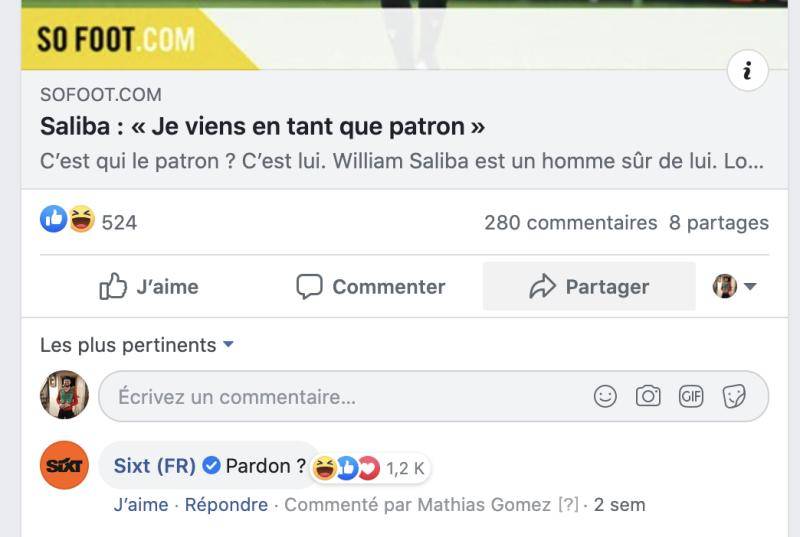Click the Sixt orange logo avatar
Screen dimensions: 800x537
click(x=64, y=466)
